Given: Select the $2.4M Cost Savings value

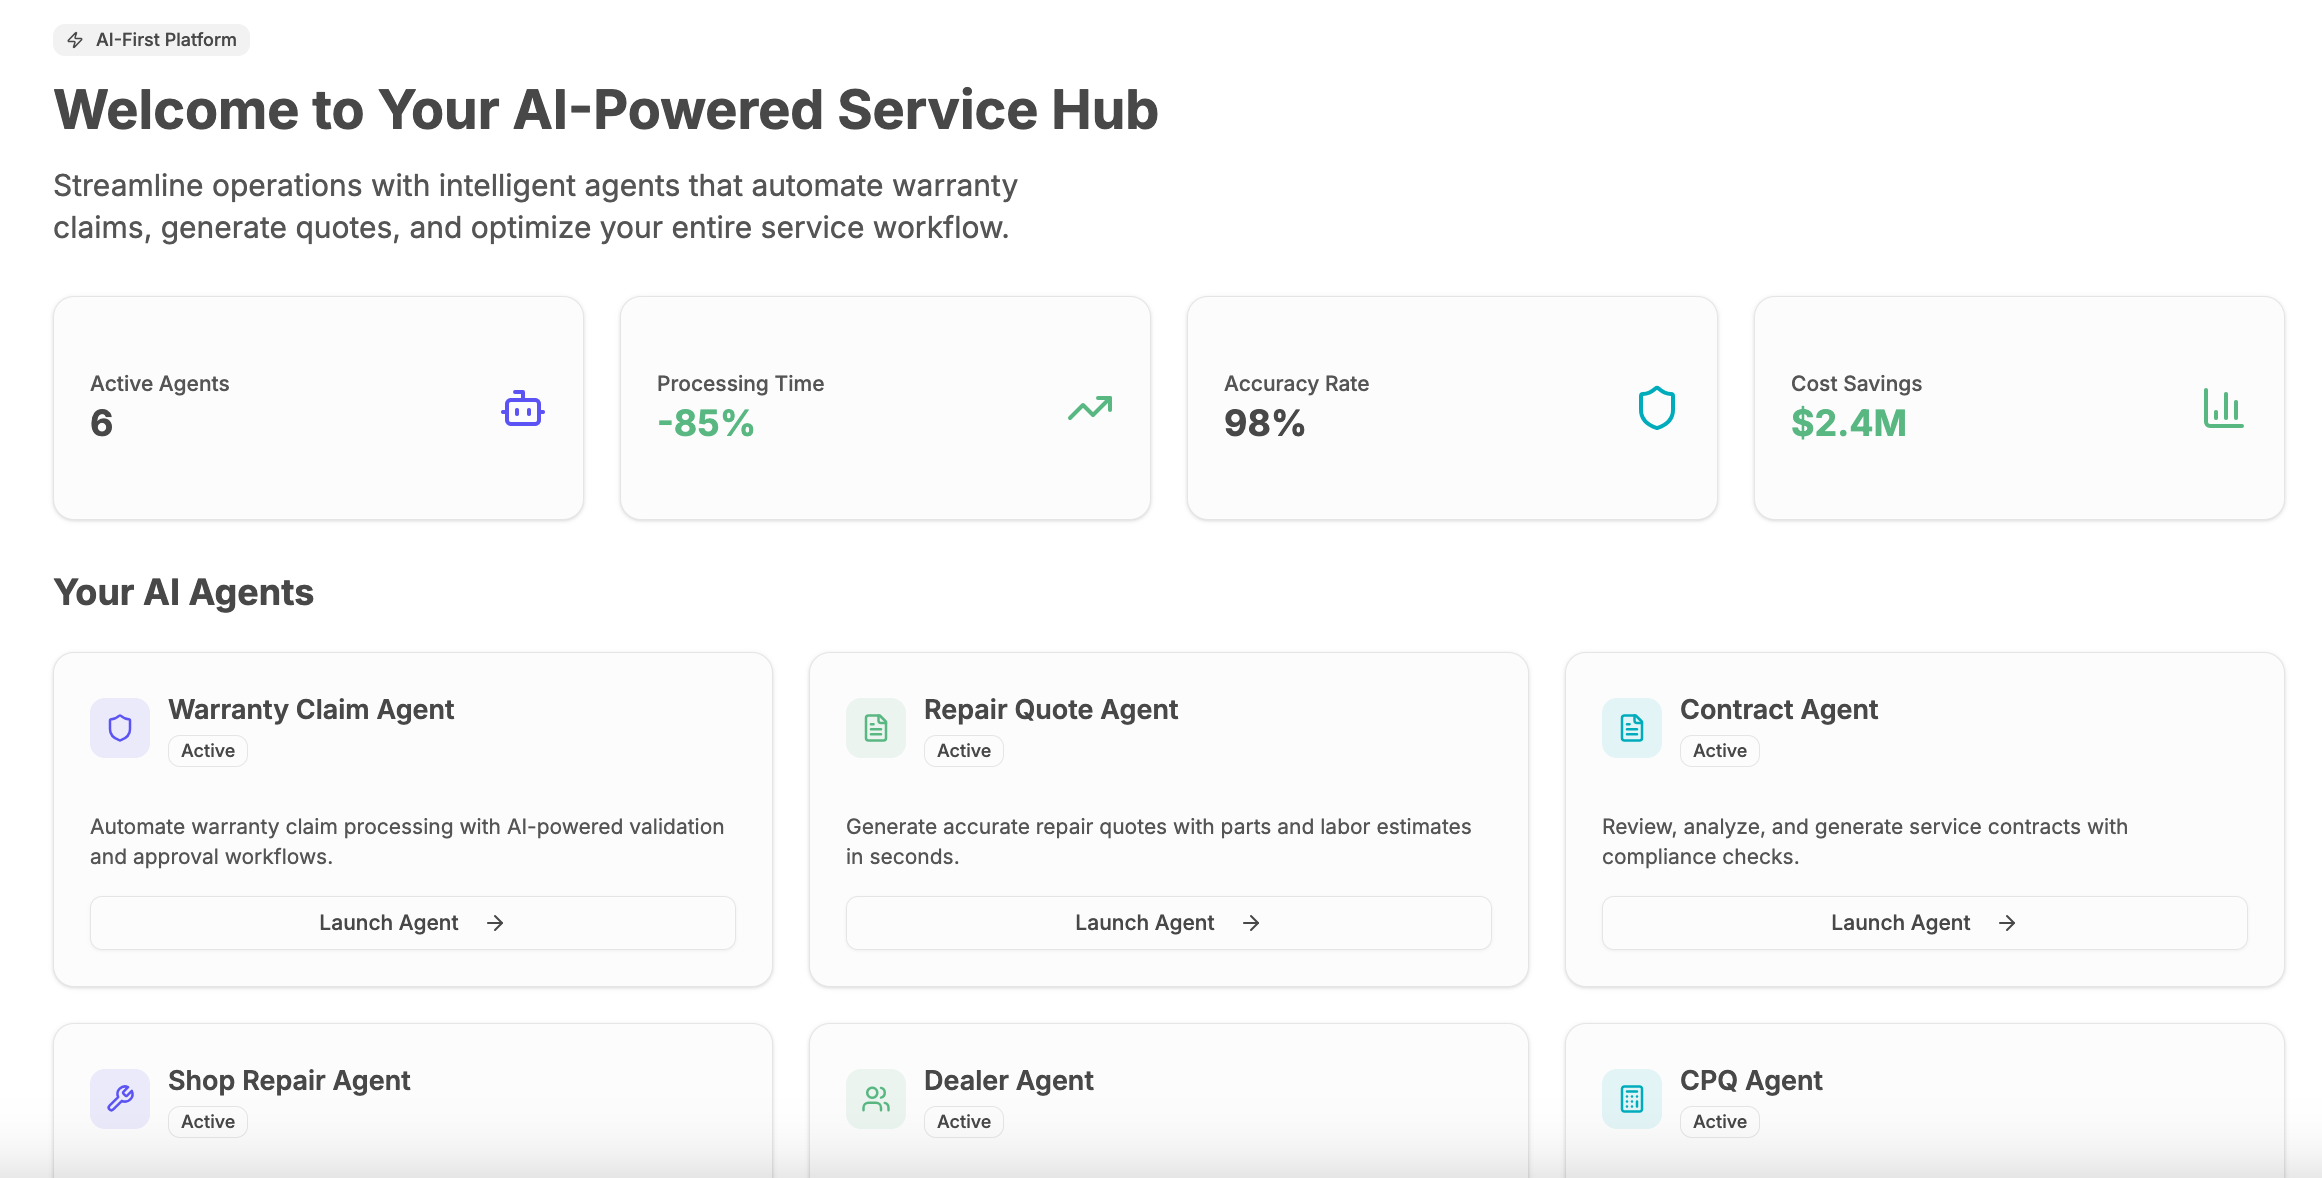Looking at the screenshot, I should click(x=1848, y=423).
